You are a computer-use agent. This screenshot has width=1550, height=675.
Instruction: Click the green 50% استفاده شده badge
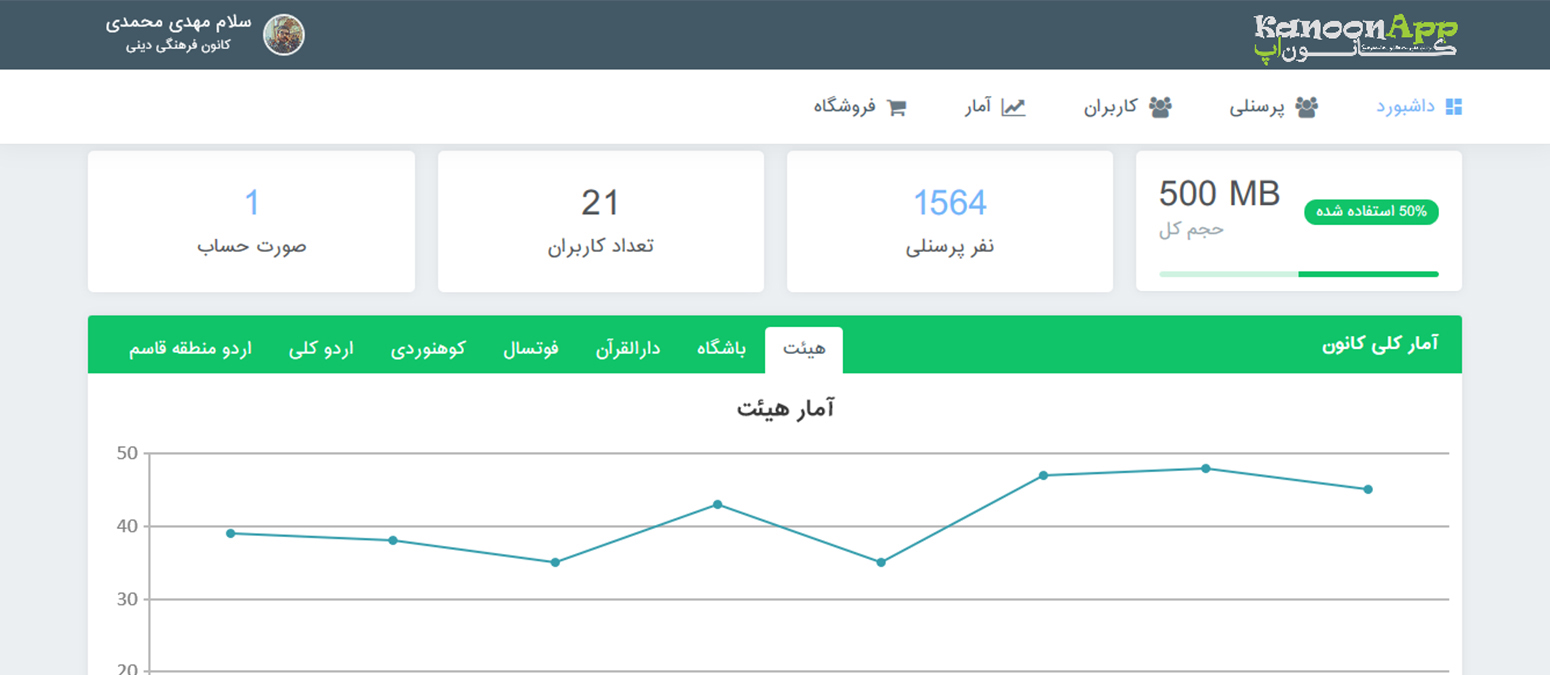tap(1371, 212)
